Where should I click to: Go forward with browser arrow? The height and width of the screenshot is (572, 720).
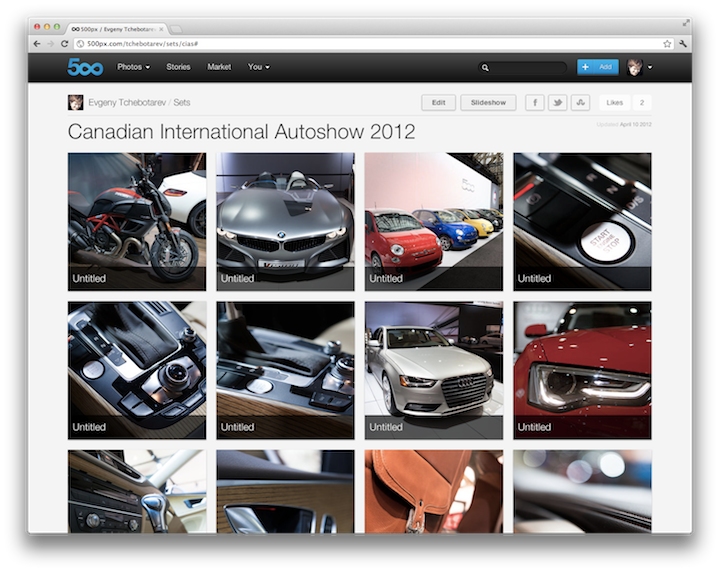[51, 44]
